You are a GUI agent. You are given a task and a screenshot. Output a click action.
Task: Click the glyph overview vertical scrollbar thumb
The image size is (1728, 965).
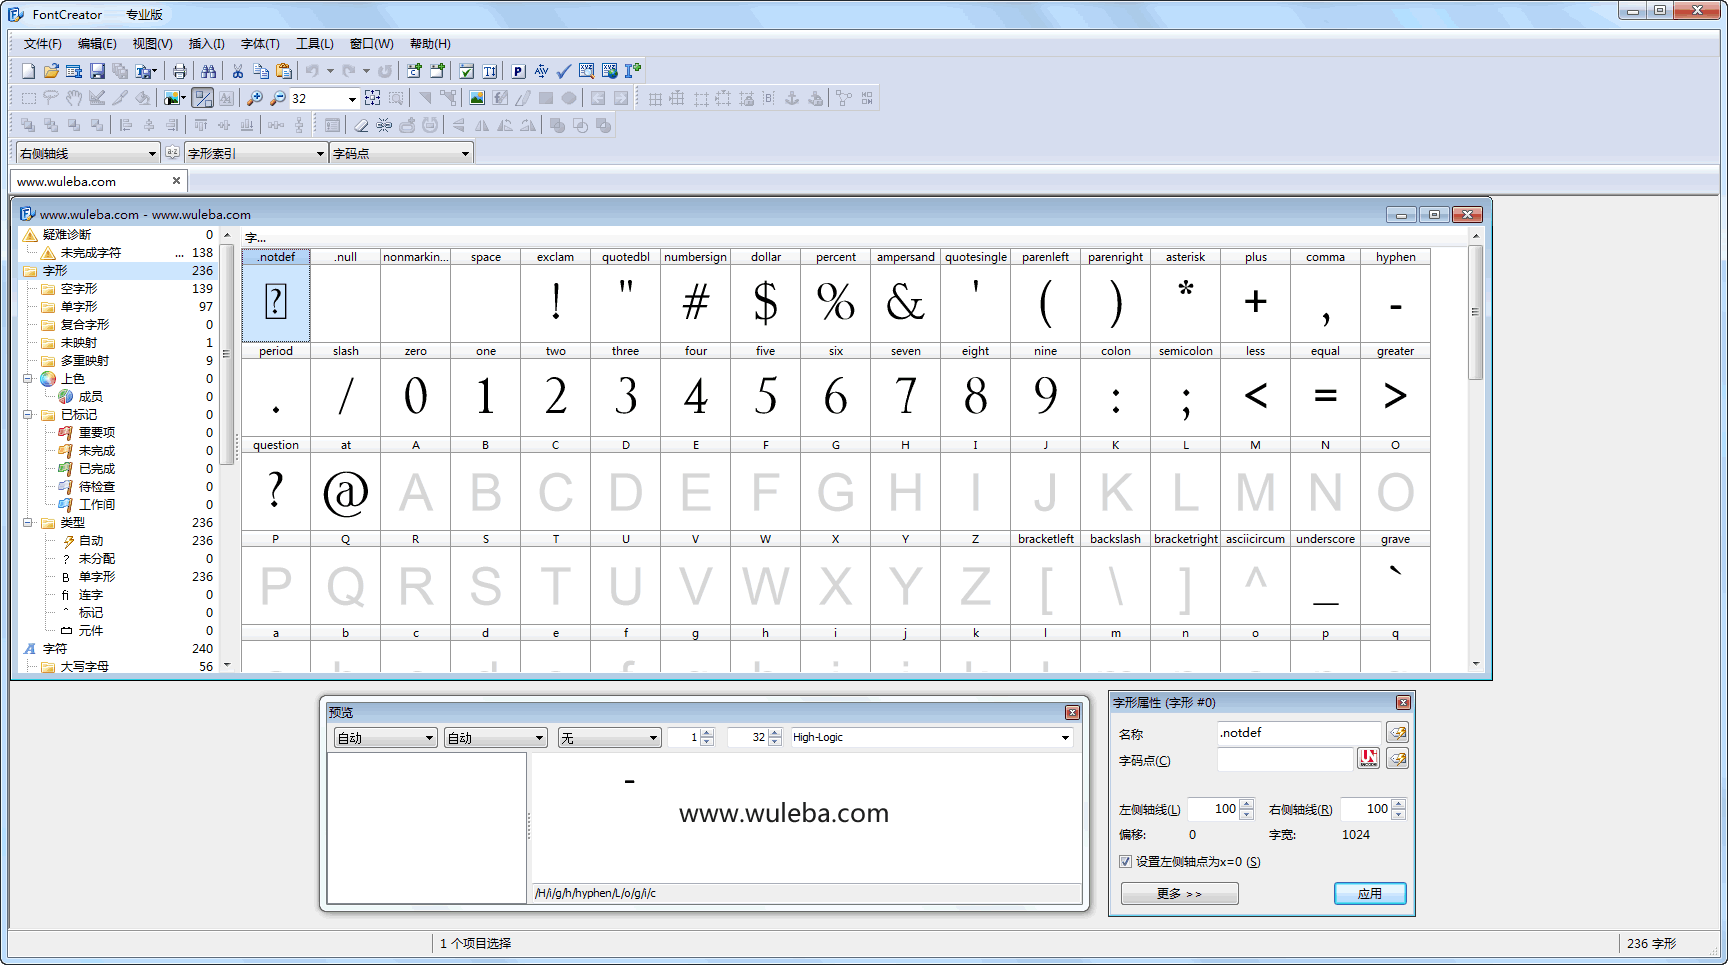point(1475,312)
